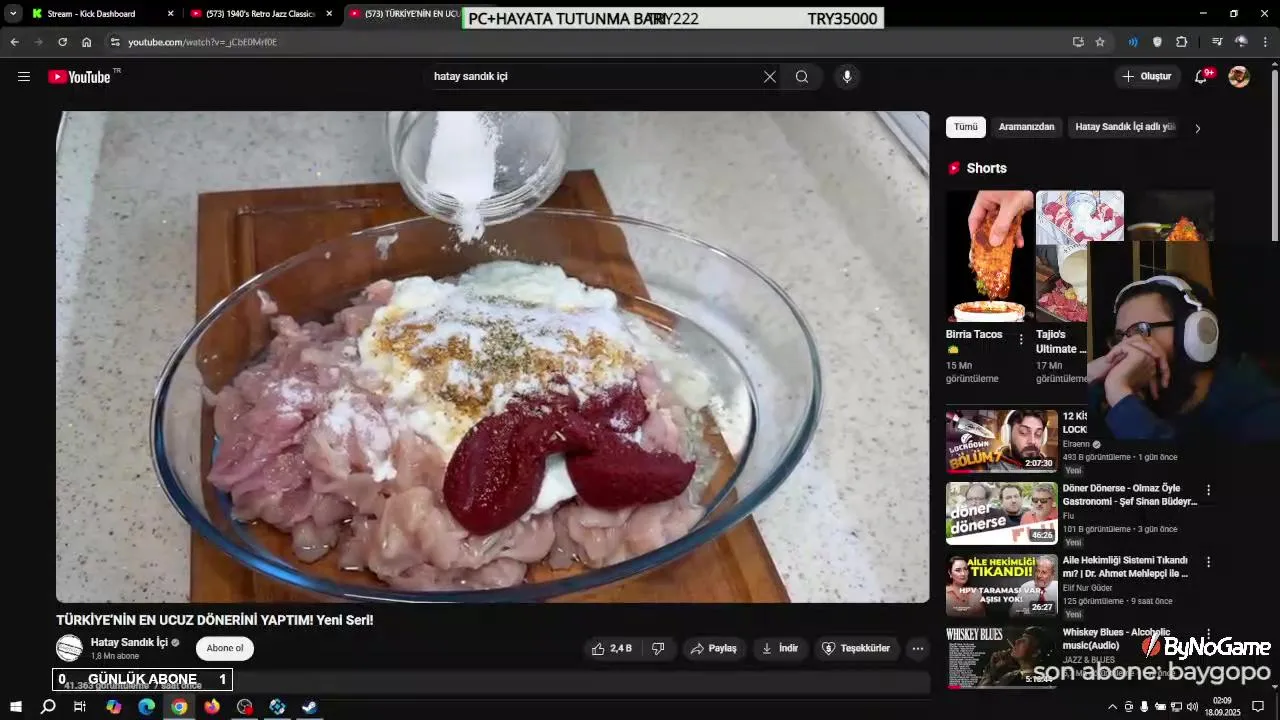Select the Hatay Sandık İçi adlı chip

(1125, 127)
